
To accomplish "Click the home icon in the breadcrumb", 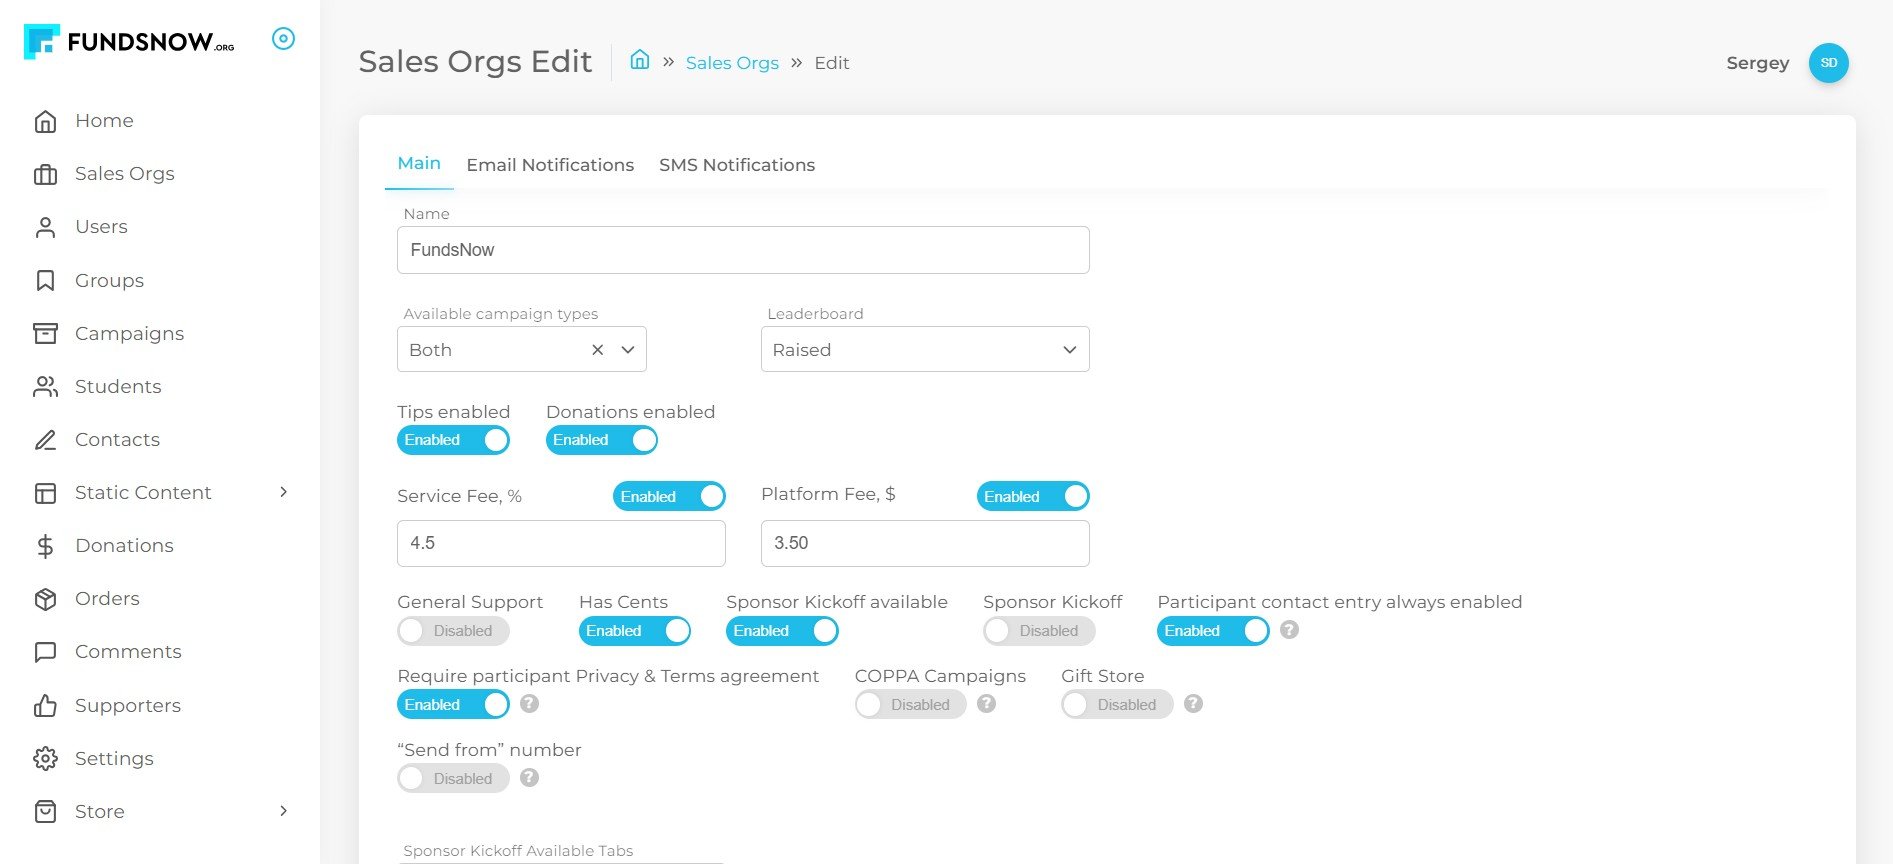I will 640,61.
